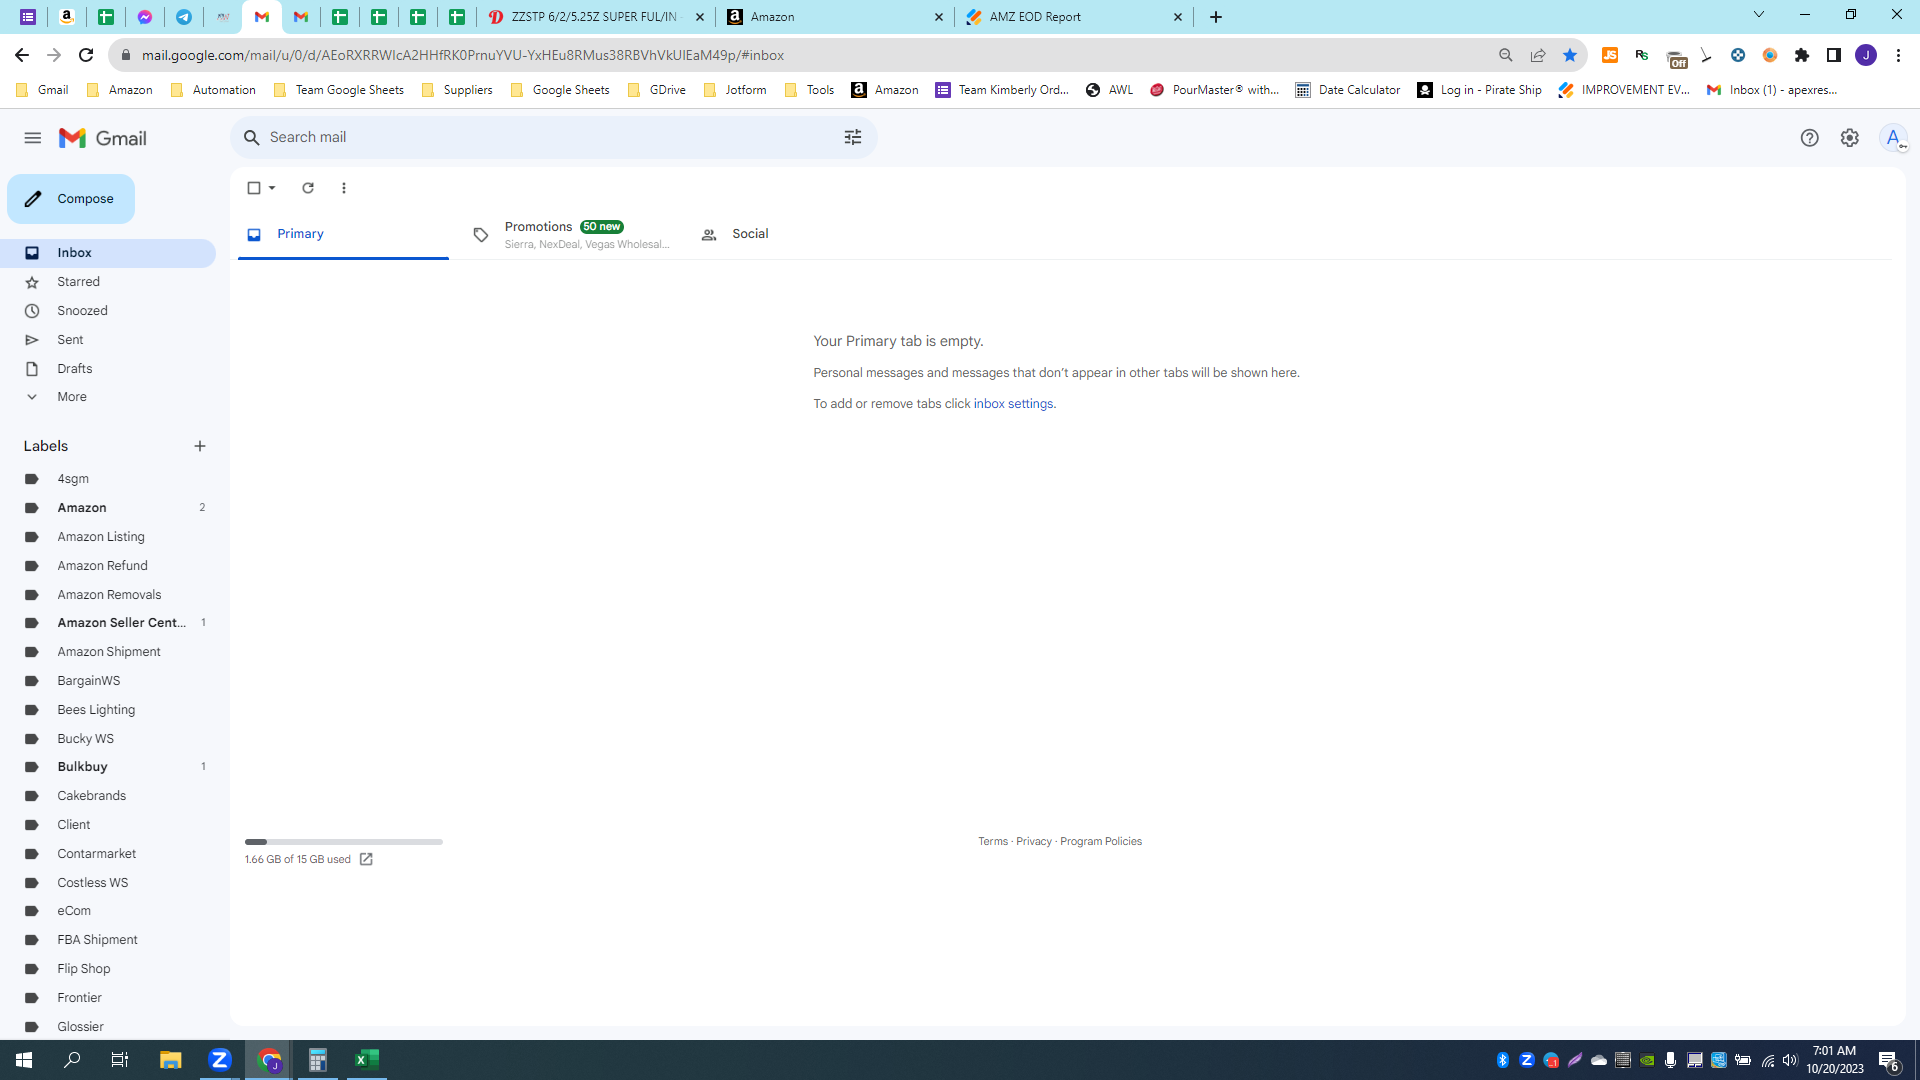Open the Terms link

pyautogui.click(x=993, y=842)
